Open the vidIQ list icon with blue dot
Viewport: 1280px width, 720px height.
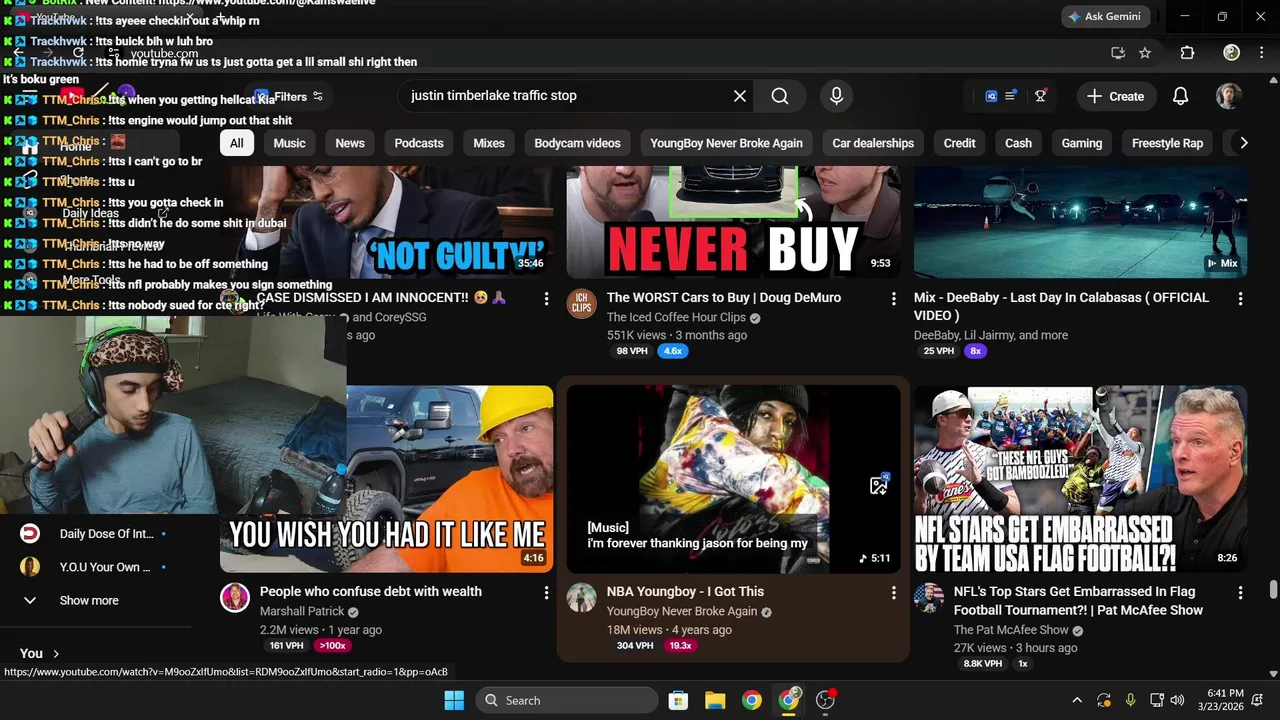point(1010,96)
